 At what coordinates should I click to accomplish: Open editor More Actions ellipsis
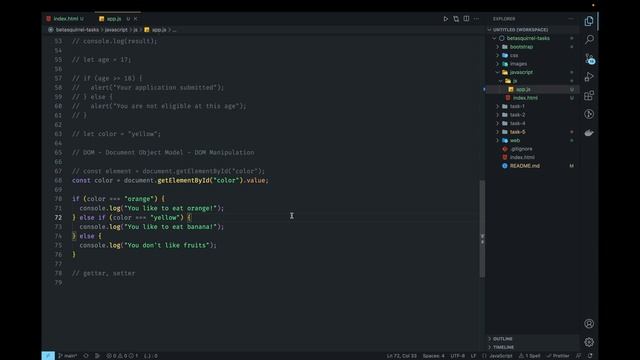tap(476, 19)
